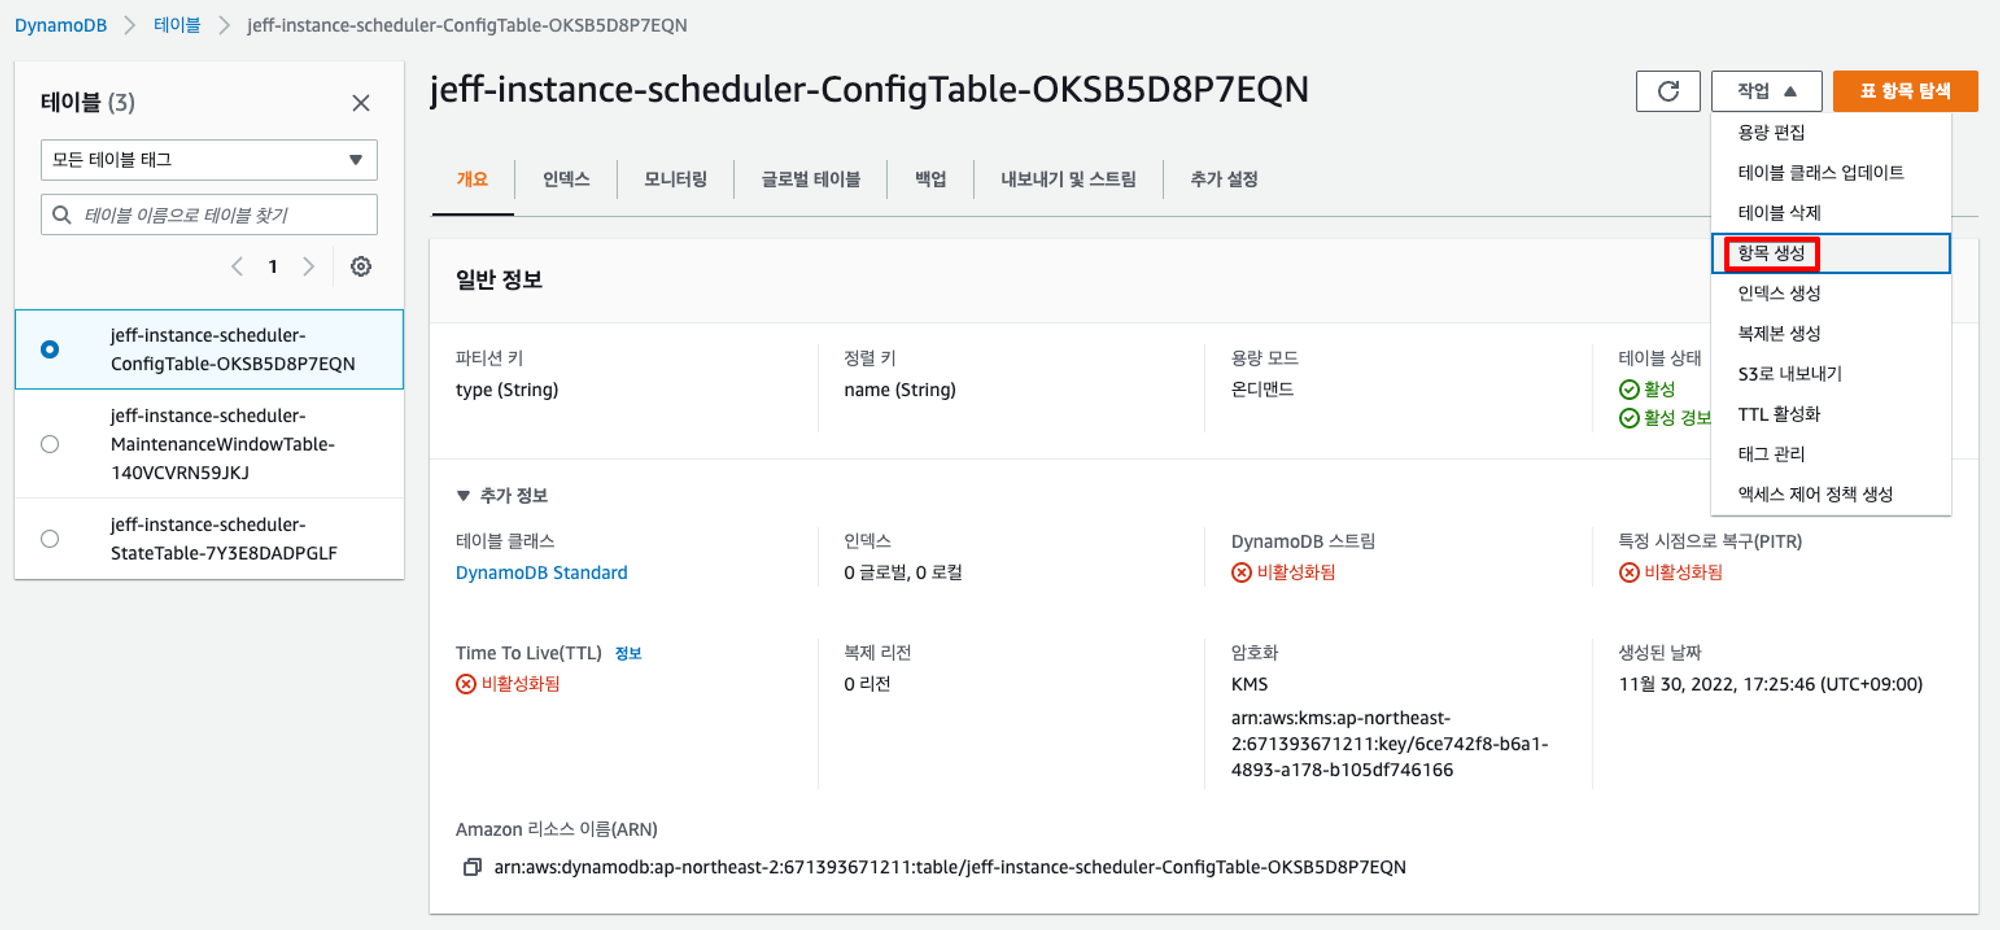Close the tables side panel
Viewport: 2000px width, 930px height.
point(361,103)
